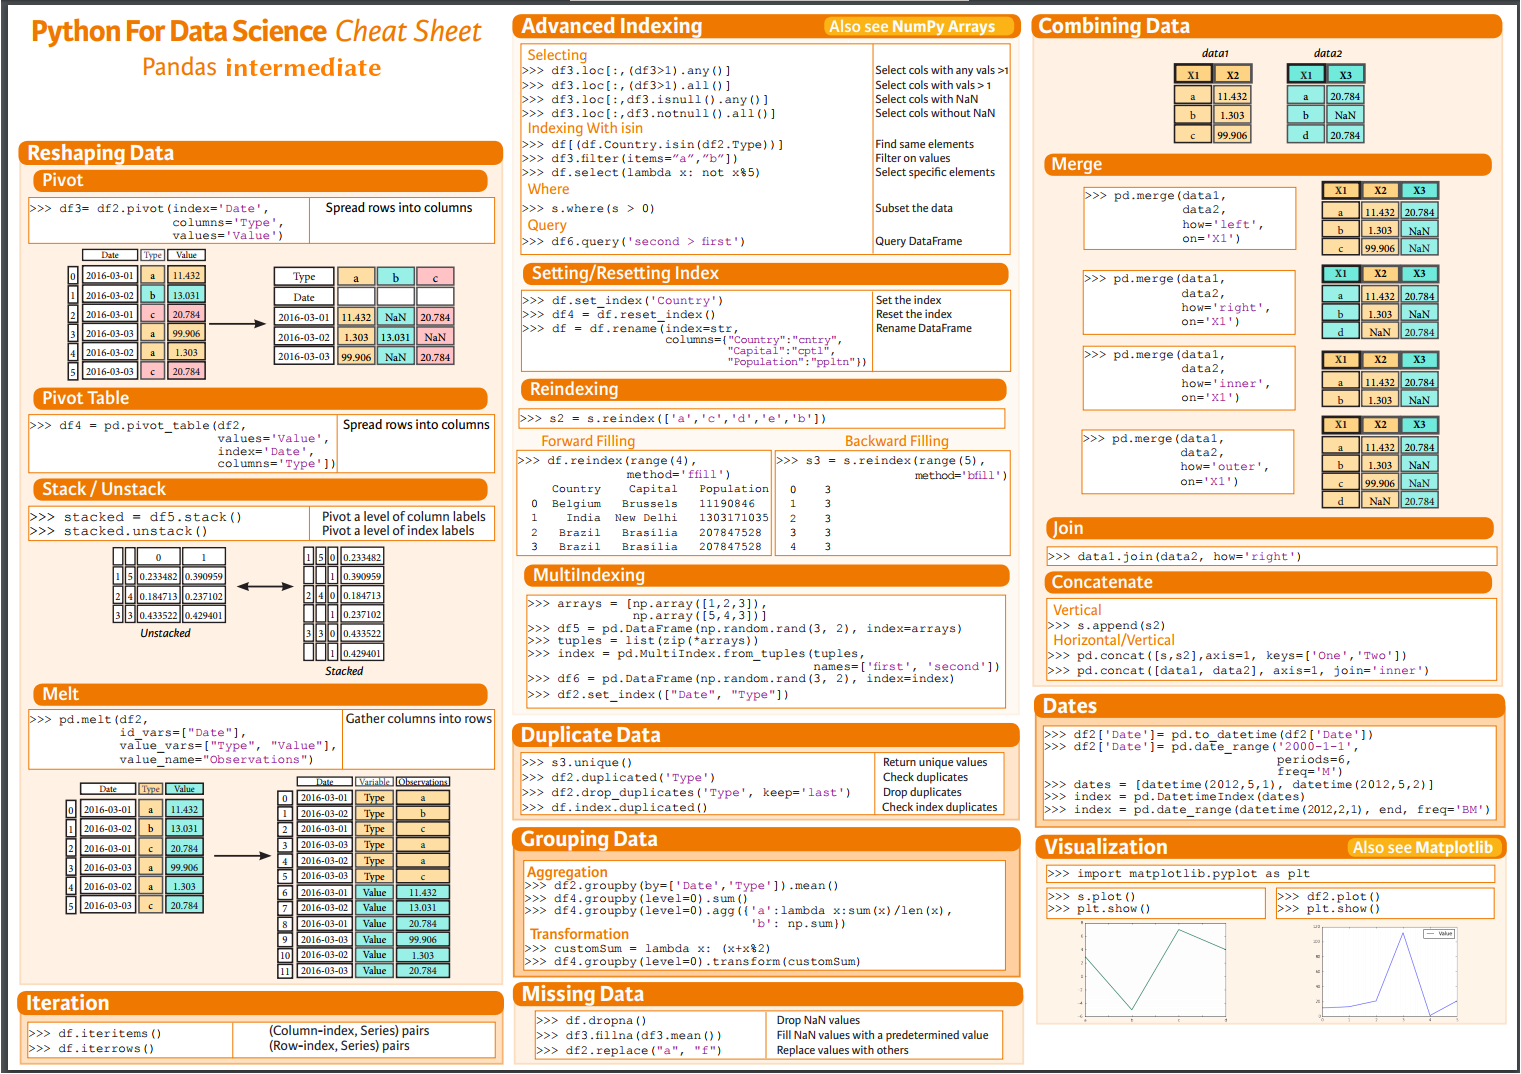1521x1074 pixels.
Task: Click the "Stacked" table caption
Action: click(344, 671)
